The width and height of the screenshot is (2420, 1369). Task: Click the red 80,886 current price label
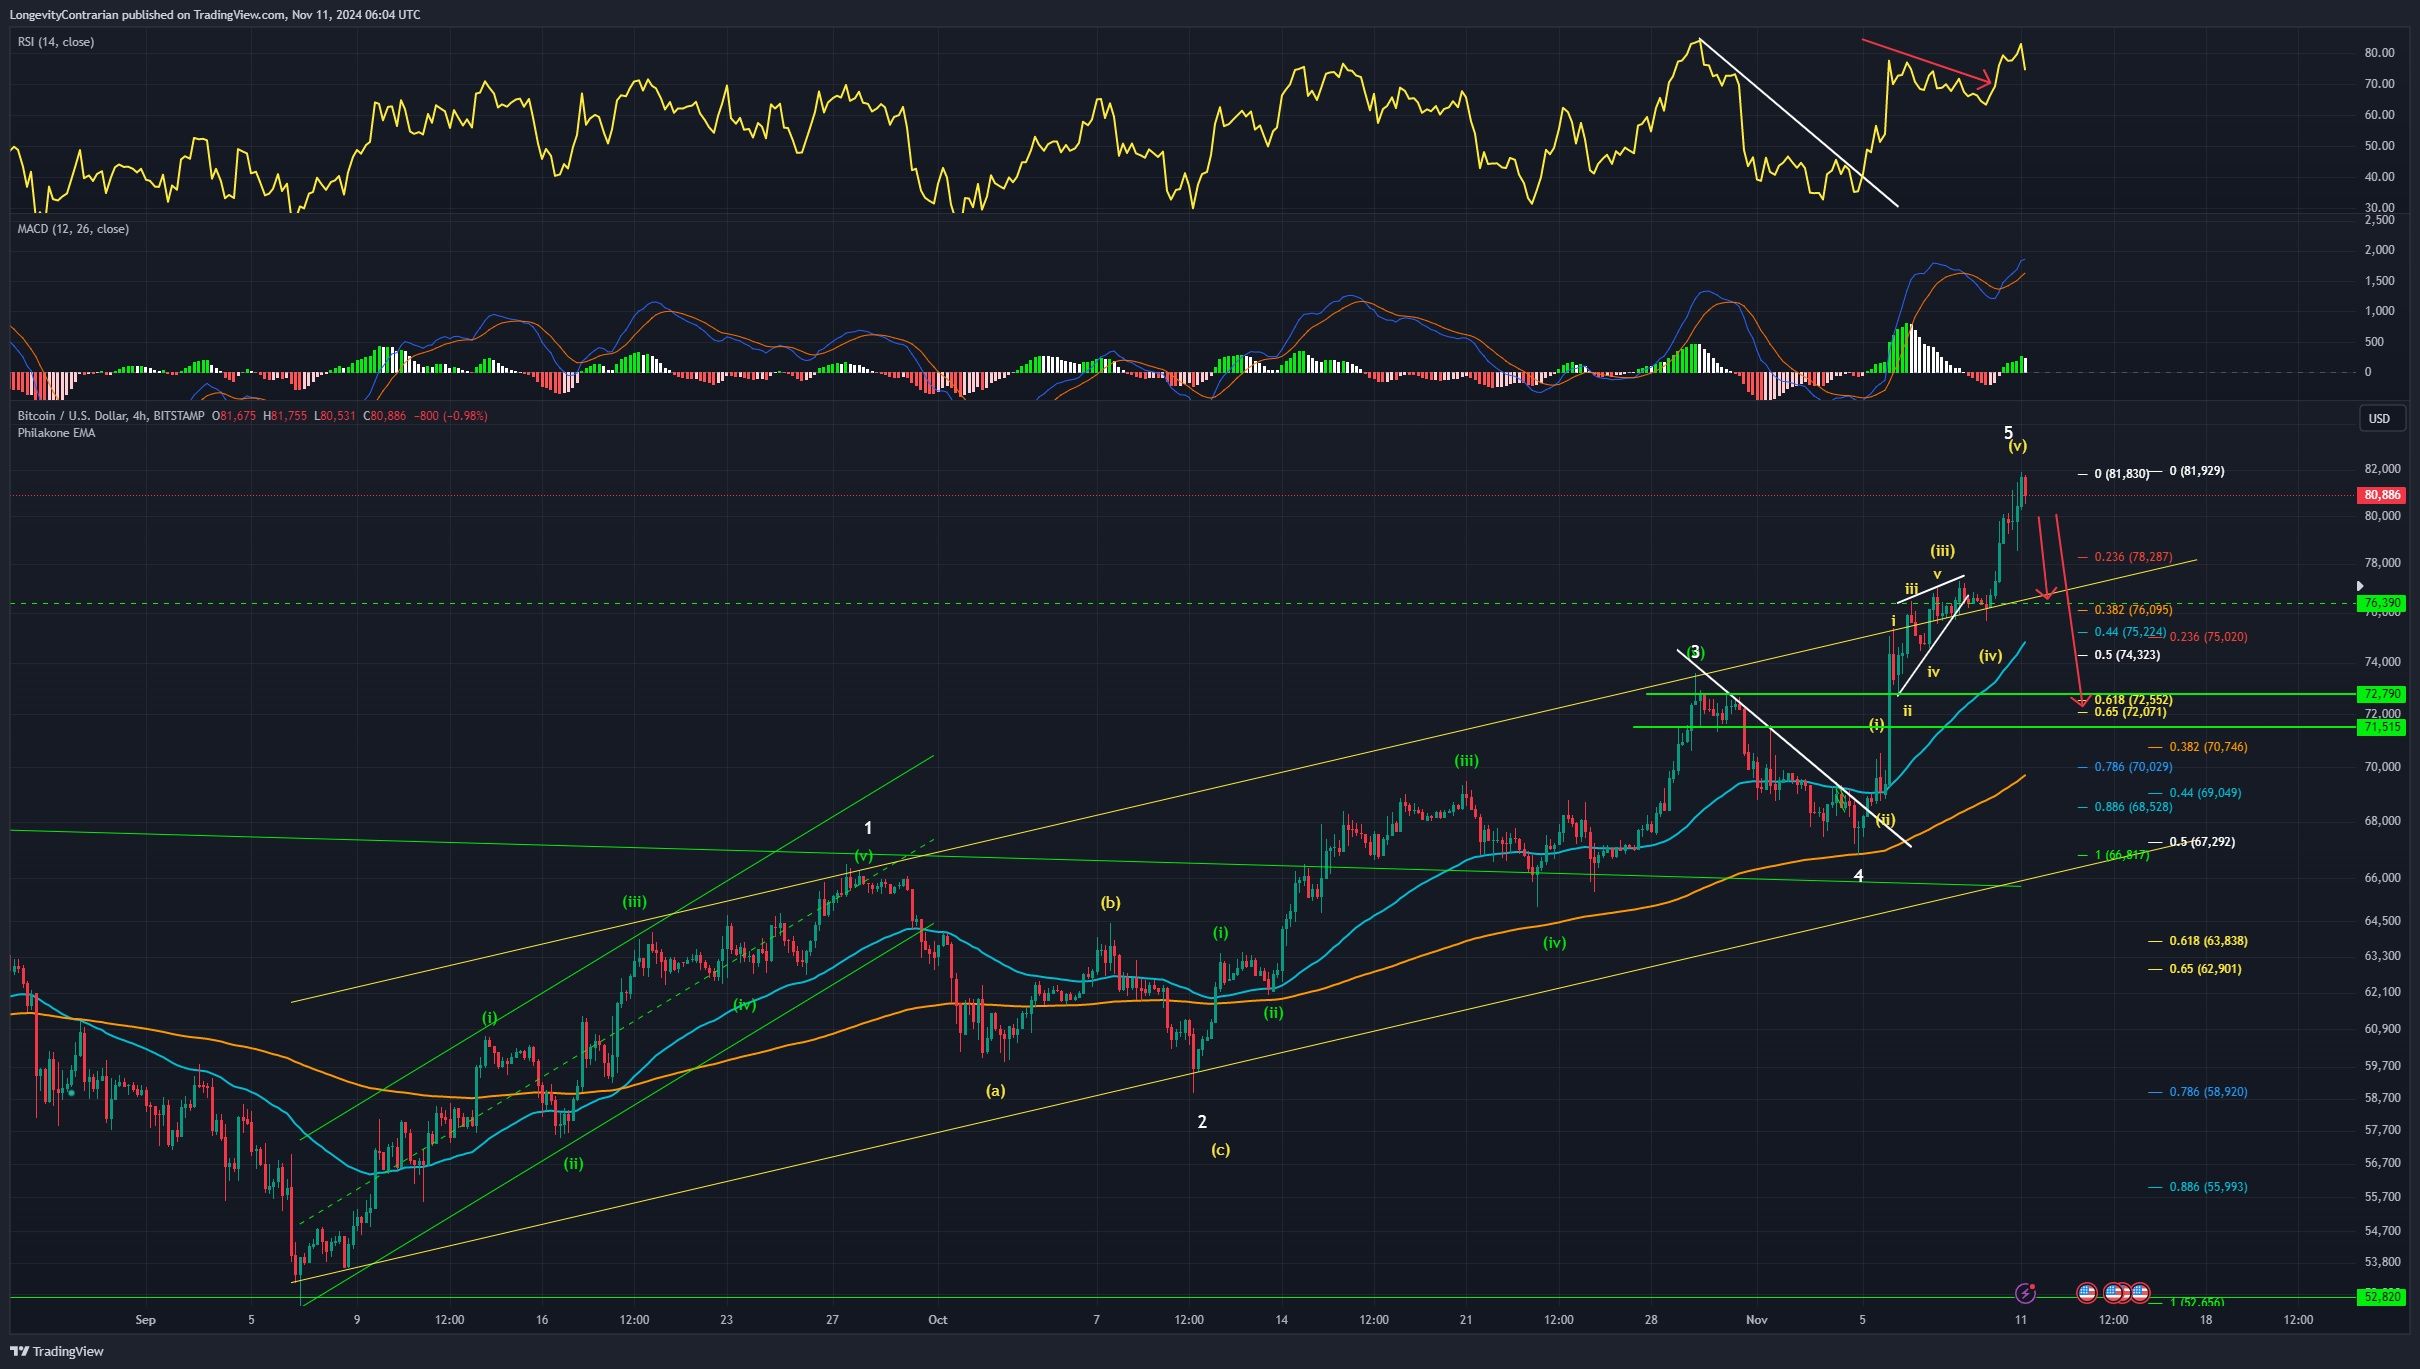tap(2381, 495)
